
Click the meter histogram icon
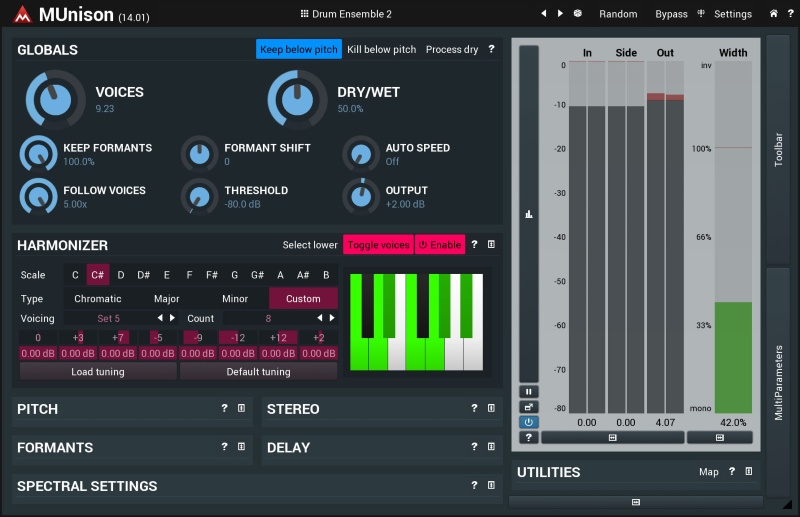[529, 214]
